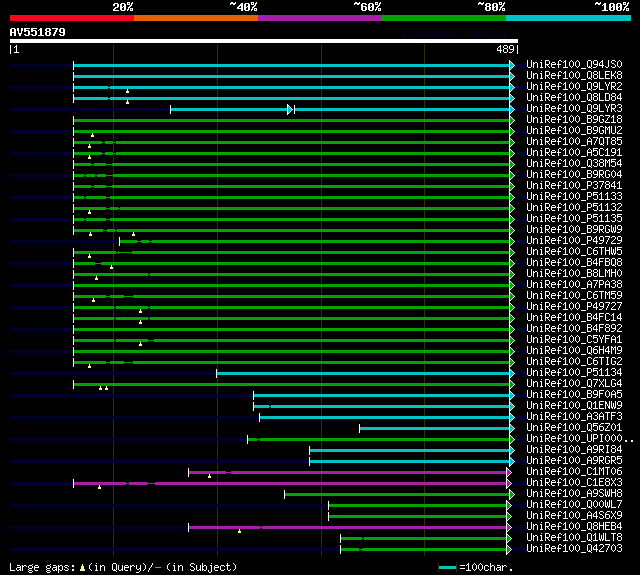Image resolution: width=640 pixels, height=575 pixels.
Task: Click the UniRef100_C5YFA1 label
Action: click(574, 340)
